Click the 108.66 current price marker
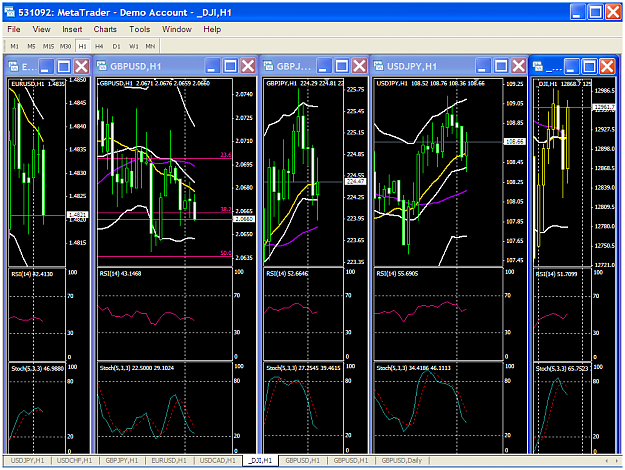 click(x=515, y=142)
